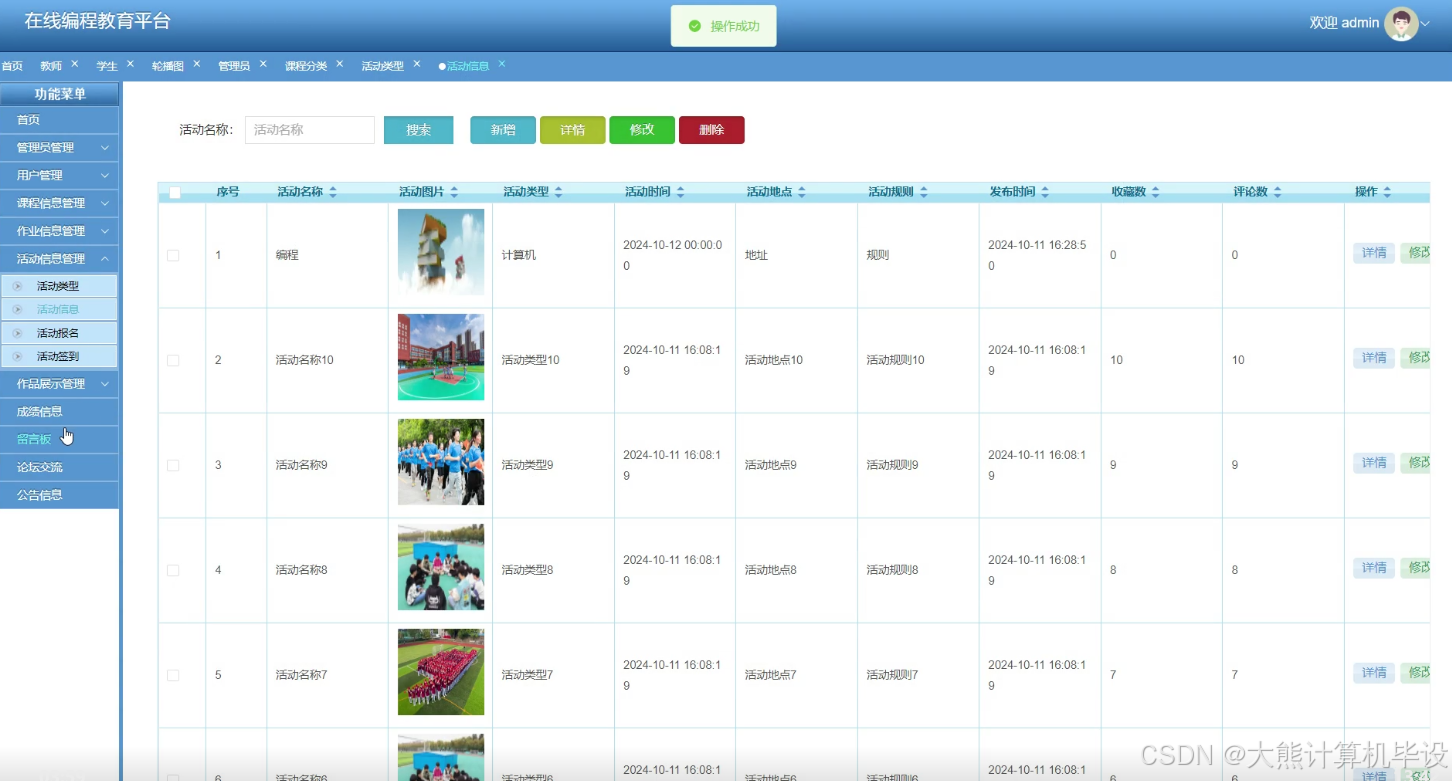The width and height of the screenshot is (1452, 781).
Task: Focus the 活动名称 search input field
Action: [x=310, y=130]
